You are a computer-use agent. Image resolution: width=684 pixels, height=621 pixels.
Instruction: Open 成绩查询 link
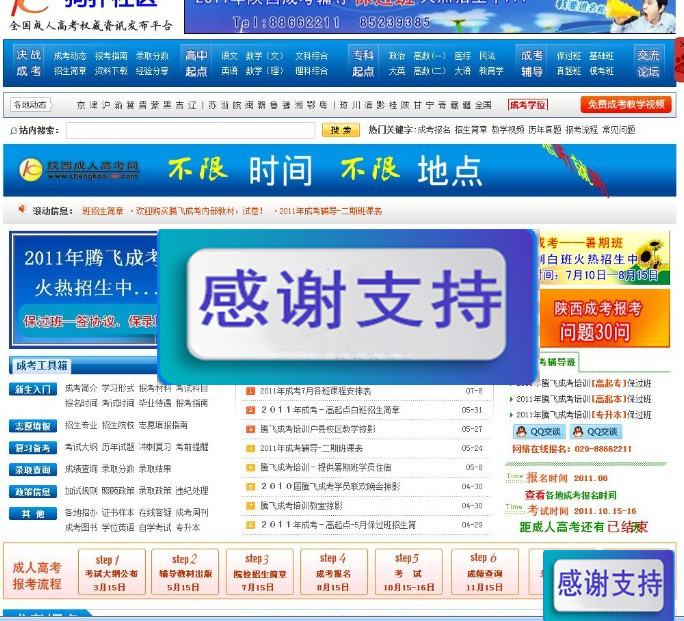pos(81,469)
